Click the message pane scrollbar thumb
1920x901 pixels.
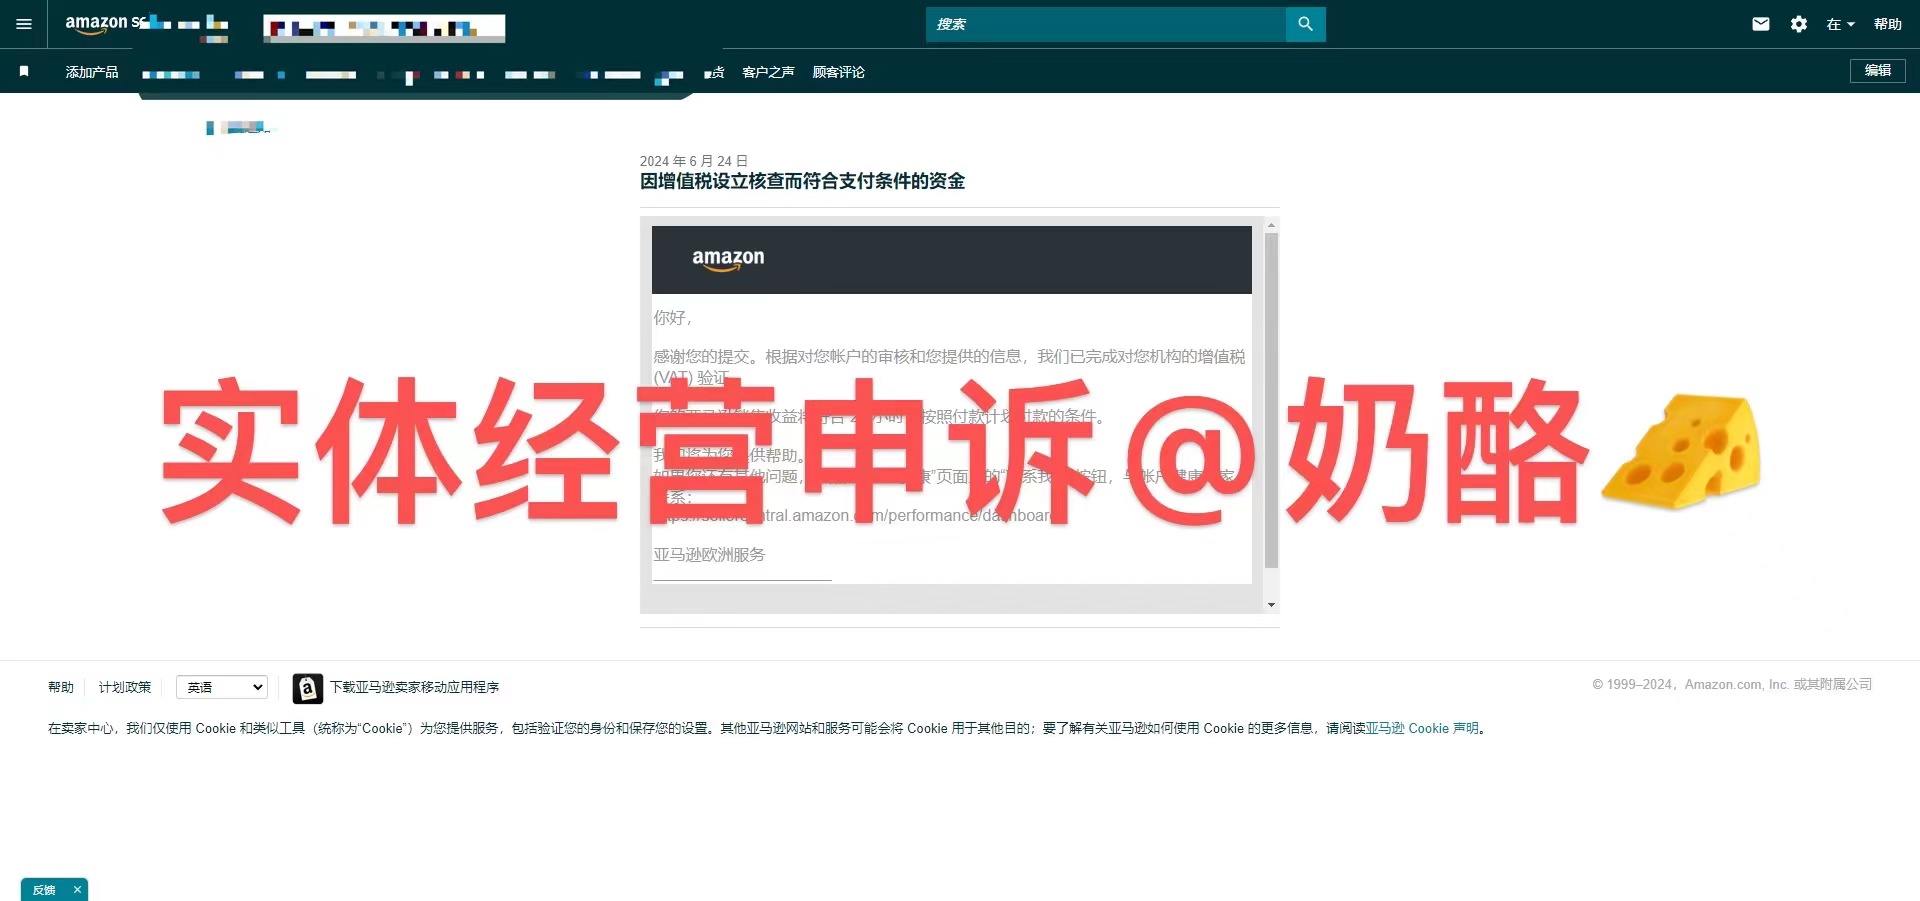(1271, 400)
